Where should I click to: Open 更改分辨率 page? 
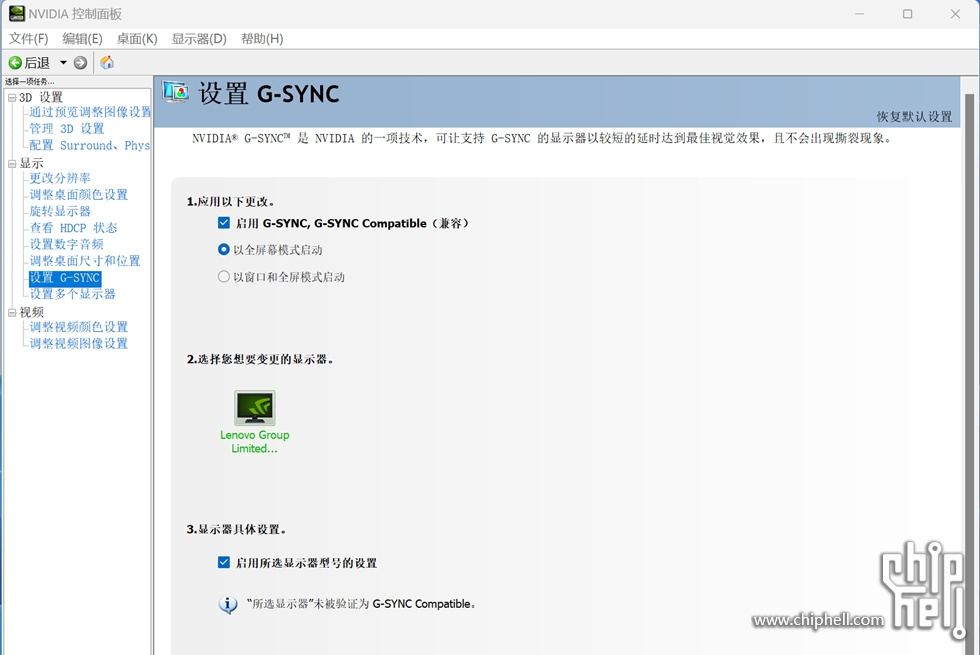(60, 178)
